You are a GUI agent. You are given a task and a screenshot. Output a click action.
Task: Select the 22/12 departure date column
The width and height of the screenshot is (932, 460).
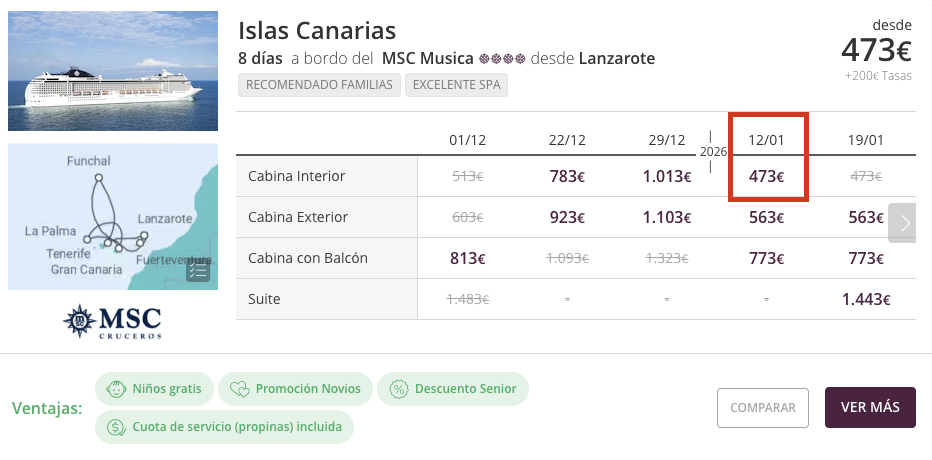[567, 139]
